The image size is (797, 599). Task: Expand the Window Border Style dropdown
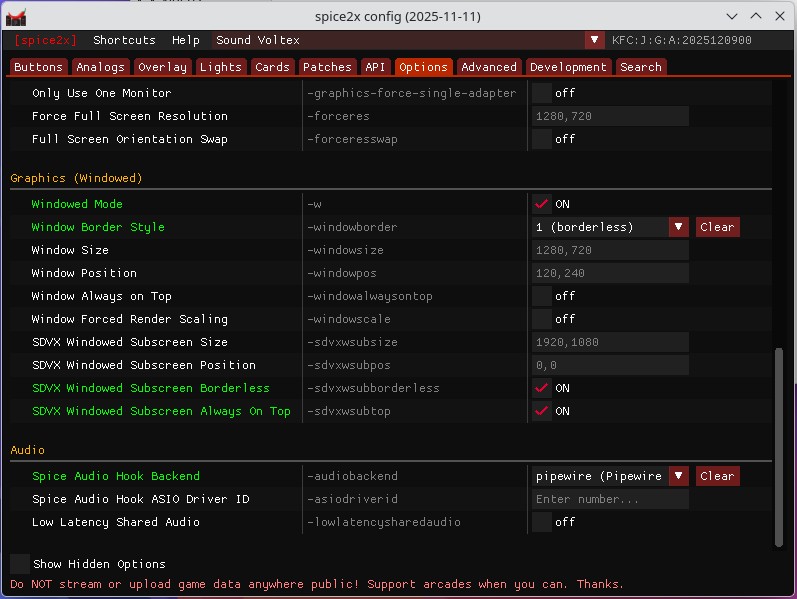pyautogui.click(x=678, y=227)
